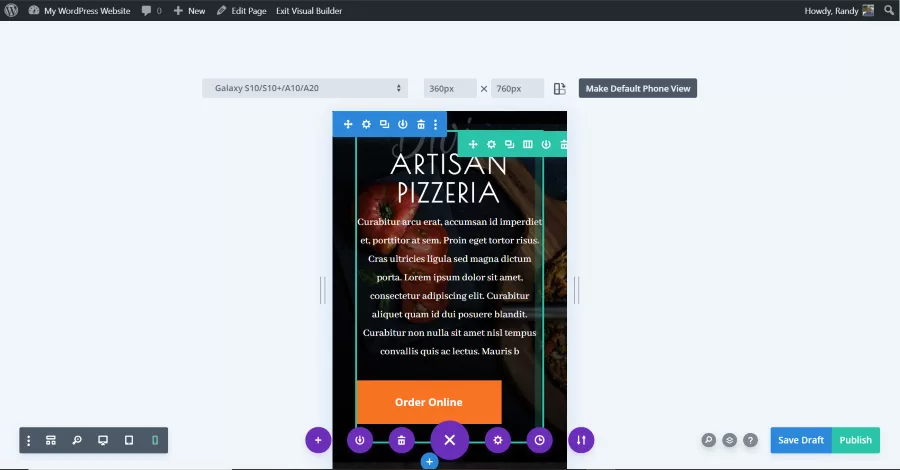Open builder settings three-dot menu

click(x=29, y=440)
